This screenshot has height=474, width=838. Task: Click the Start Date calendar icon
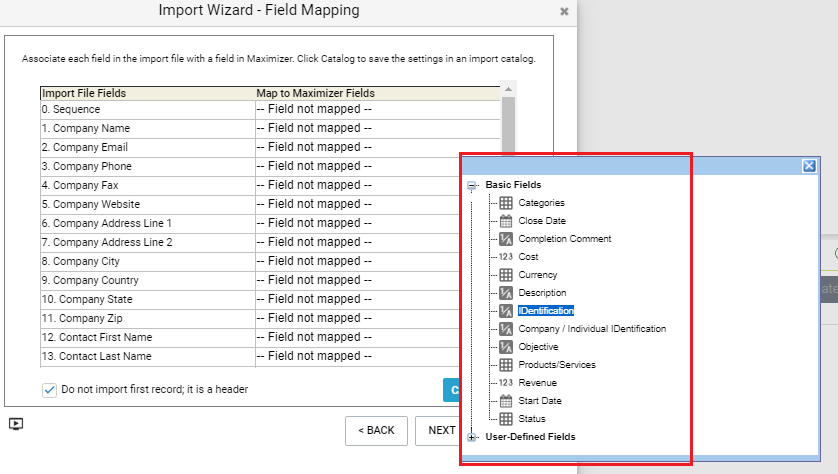[506, 401]
